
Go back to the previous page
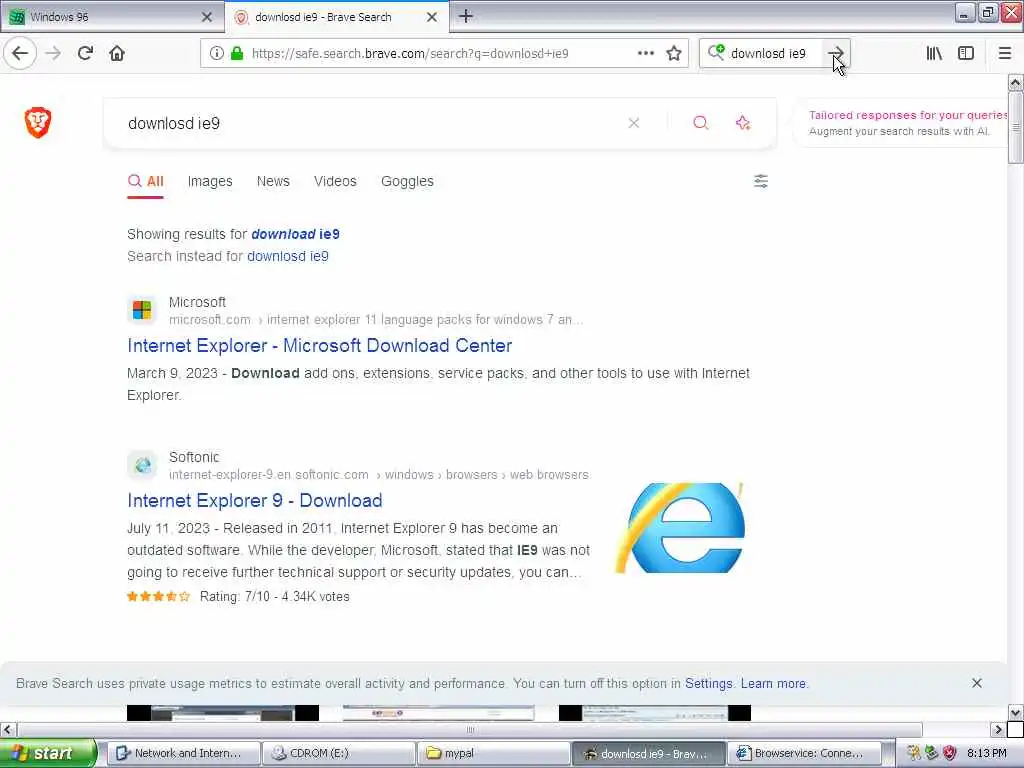pyautogui.click(x=20, y=54)
